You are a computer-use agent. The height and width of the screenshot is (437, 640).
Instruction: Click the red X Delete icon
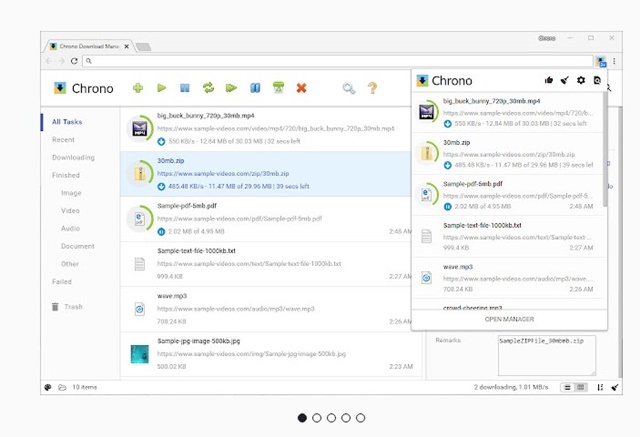tap(301, 88)
